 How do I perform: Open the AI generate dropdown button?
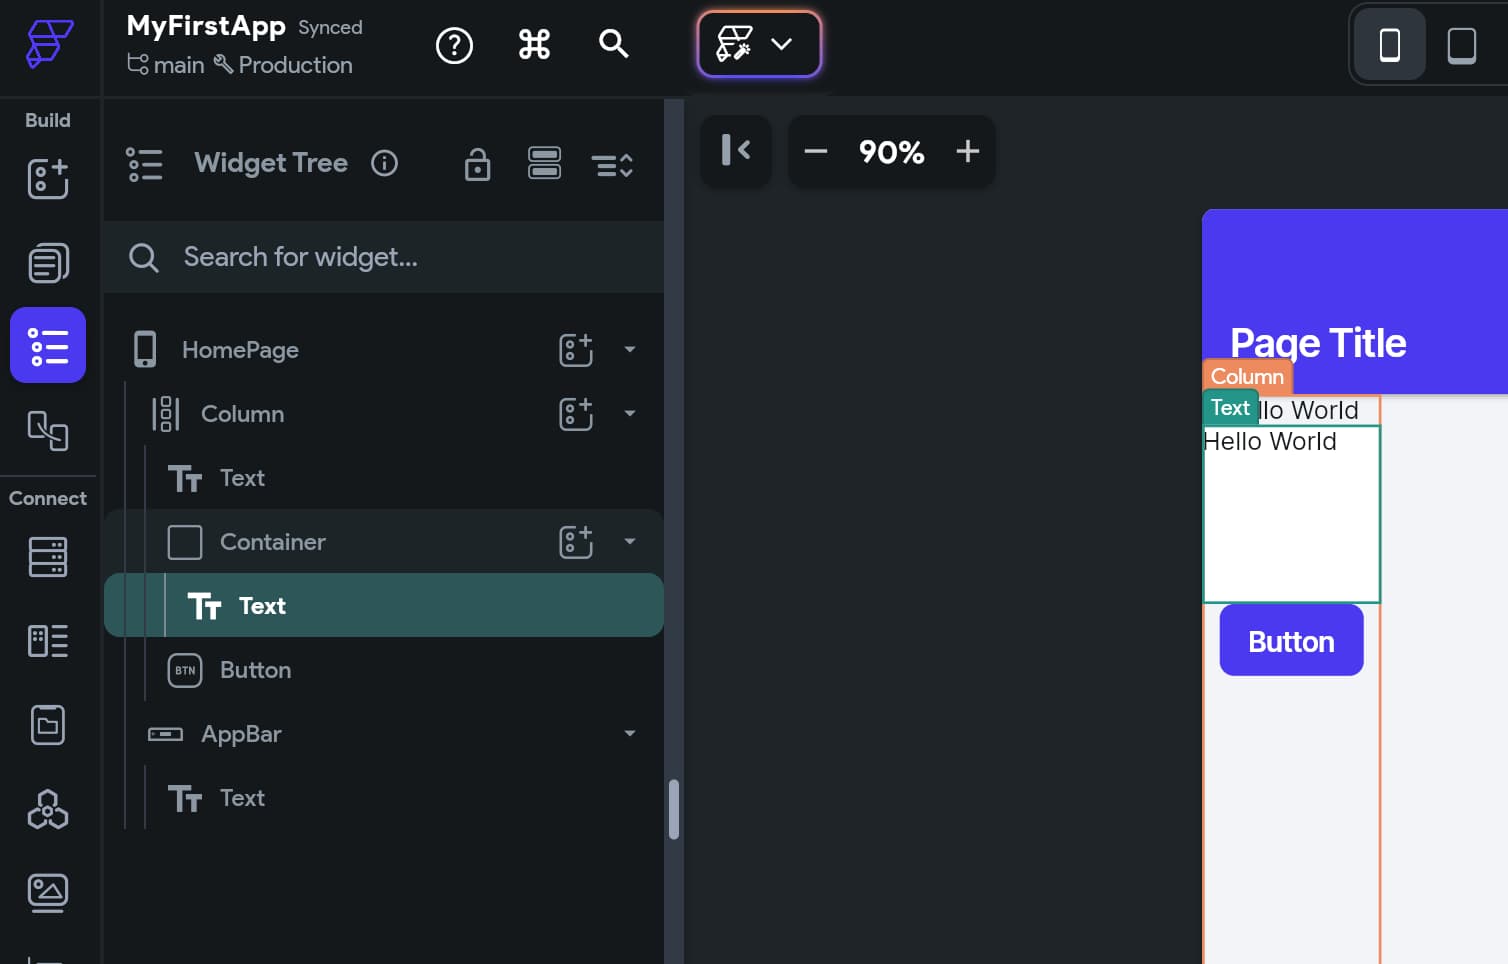[x=759, y=44]
